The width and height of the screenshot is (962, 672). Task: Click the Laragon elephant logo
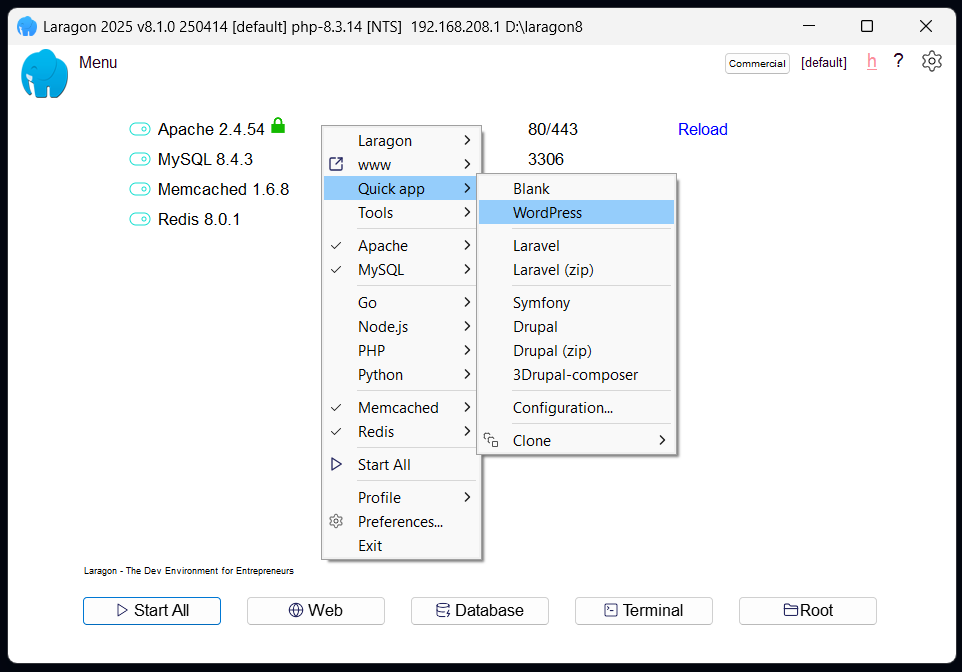click(44, 74)
